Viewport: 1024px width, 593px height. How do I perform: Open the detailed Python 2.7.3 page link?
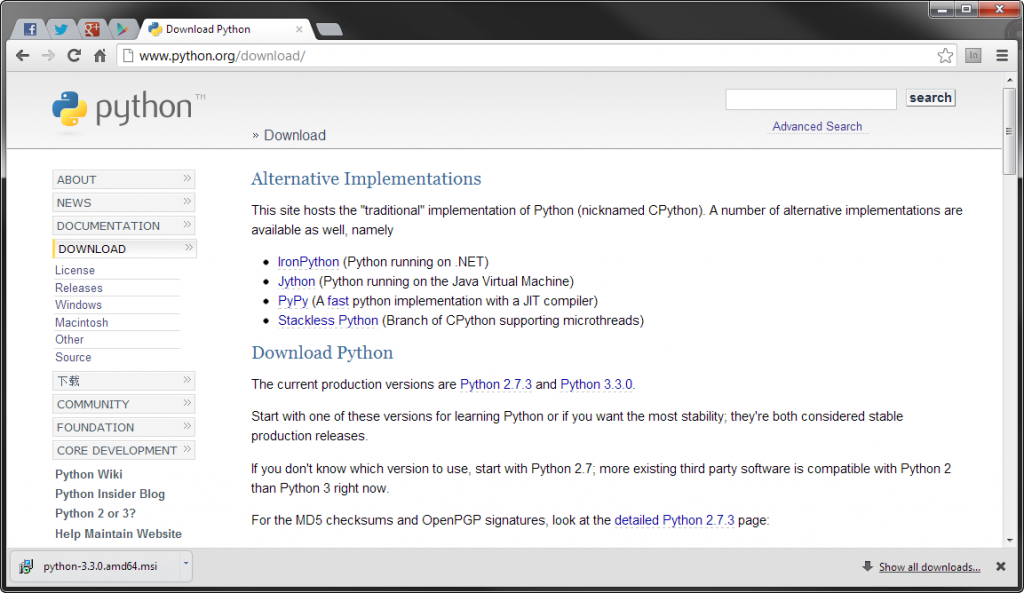(x=674, y=520)
